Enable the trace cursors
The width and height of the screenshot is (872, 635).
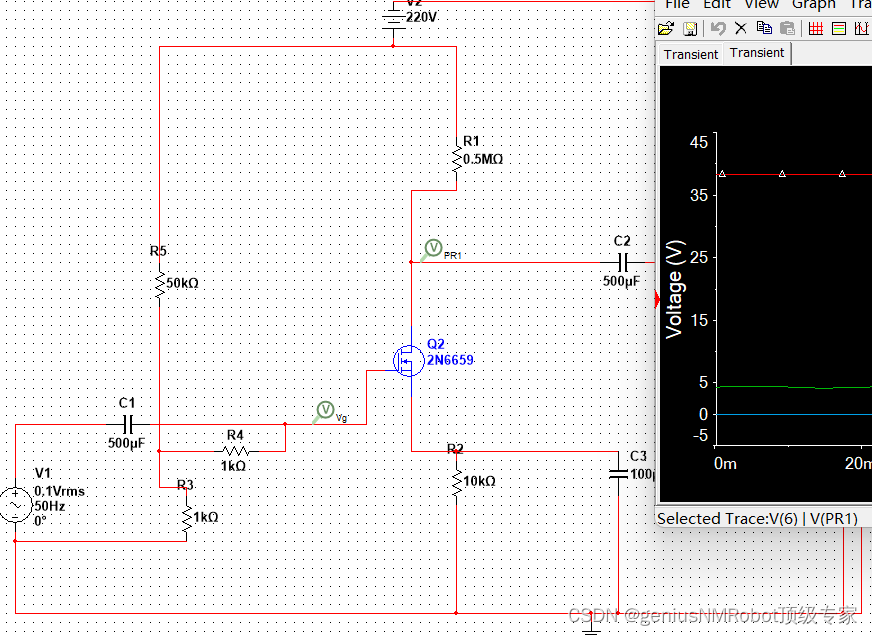tap(863, 28)
